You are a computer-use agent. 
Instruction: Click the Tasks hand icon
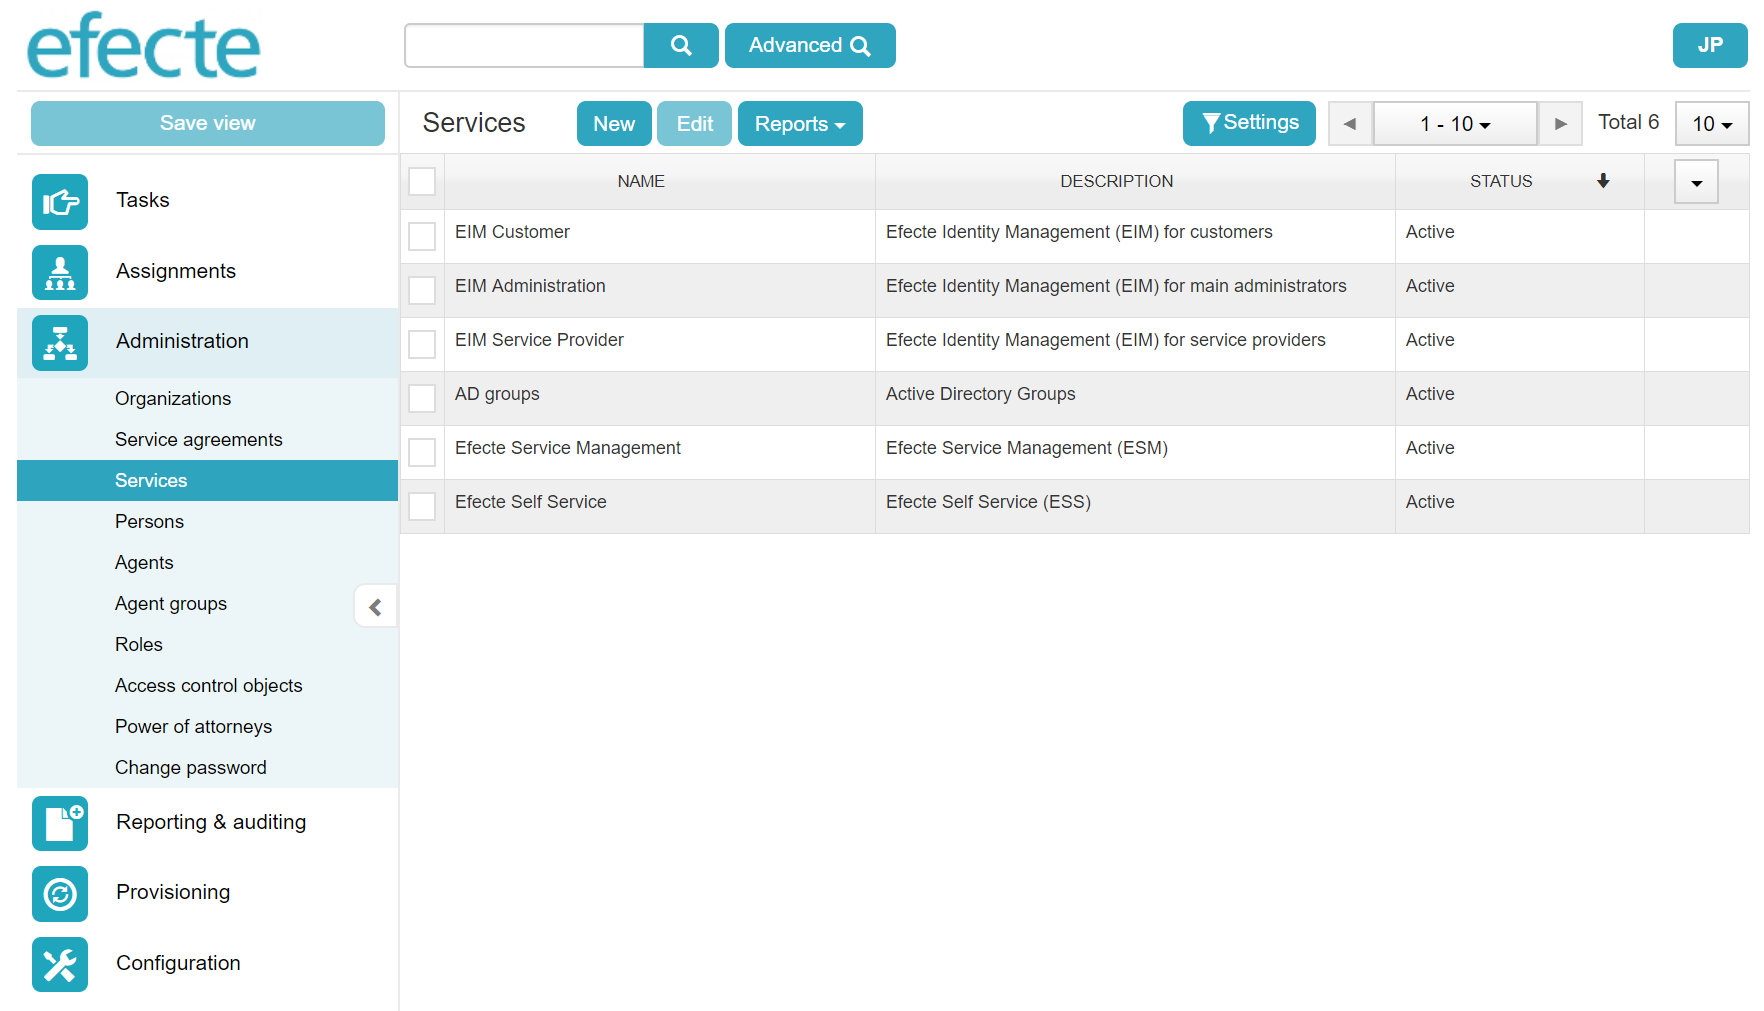click(x=60, y=202)
